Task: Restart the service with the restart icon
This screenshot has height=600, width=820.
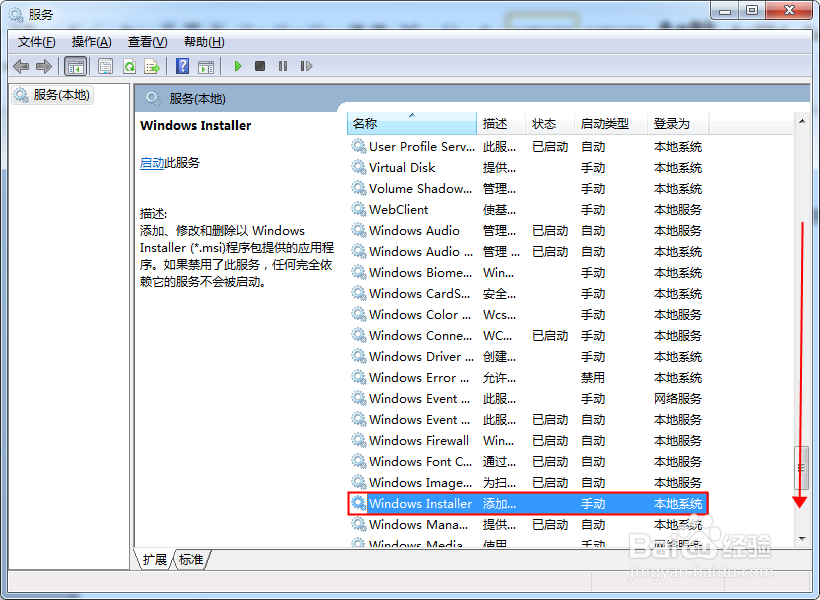Action: [306, 65]
